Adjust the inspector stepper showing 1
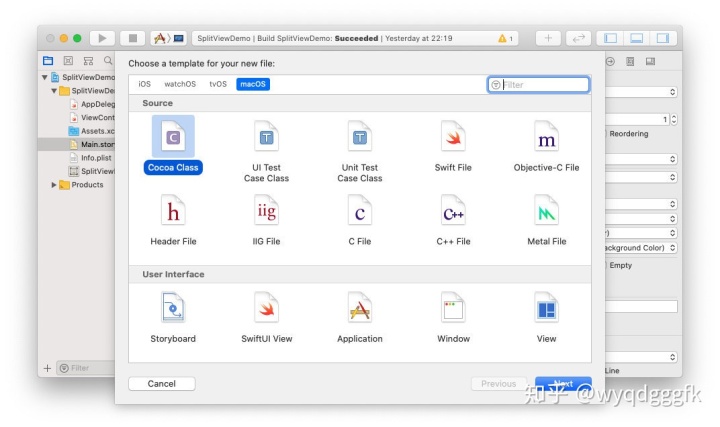Viewport: 720px width, 427px height. [674, 119]
